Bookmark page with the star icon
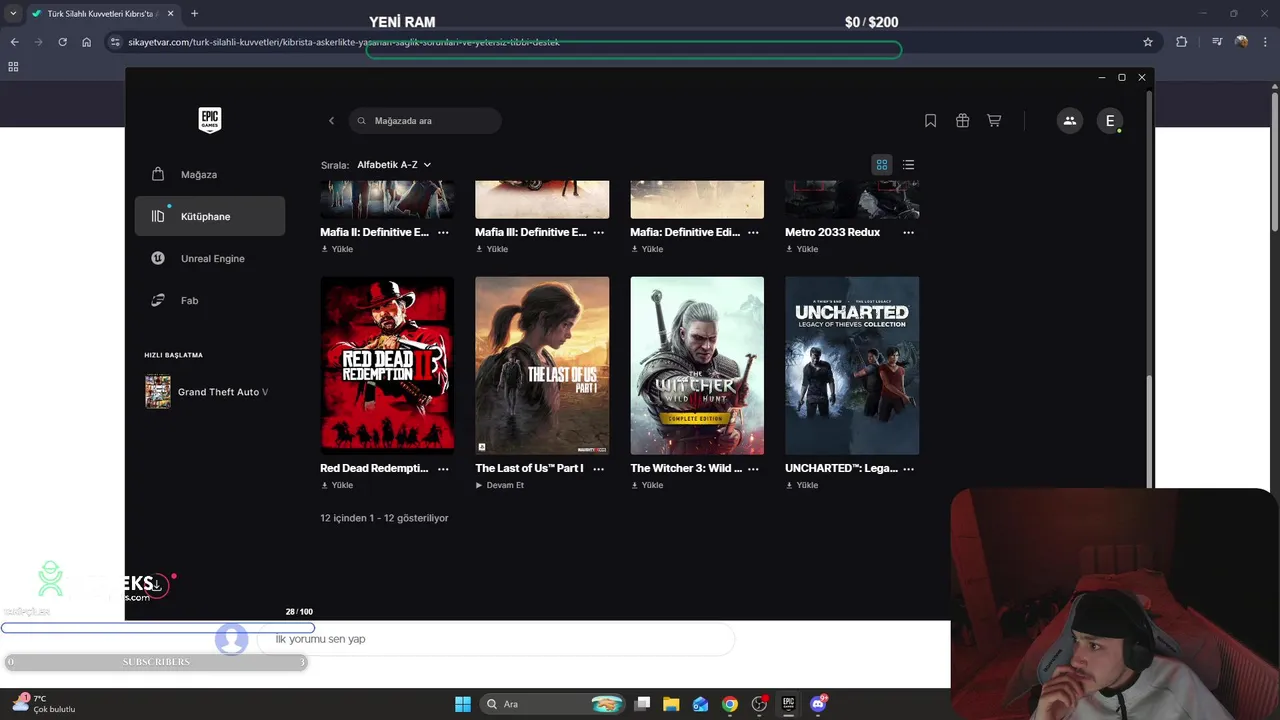This screenshot has height=720, width=1280. [1148, 42]
